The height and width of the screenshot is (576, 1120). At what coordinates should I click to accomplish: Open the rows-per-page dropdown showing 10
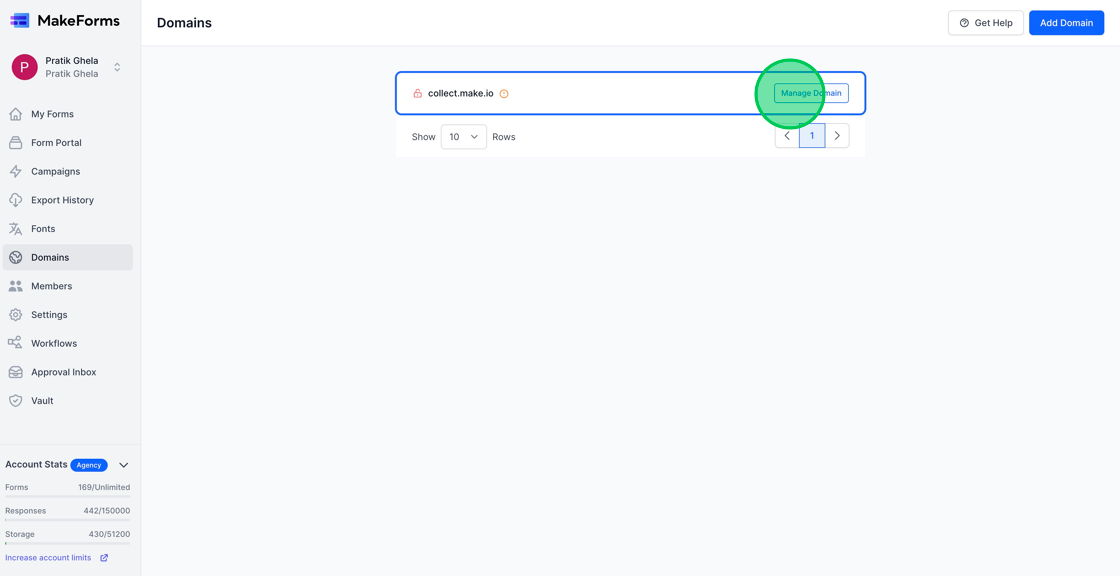(x=463, y=136)
